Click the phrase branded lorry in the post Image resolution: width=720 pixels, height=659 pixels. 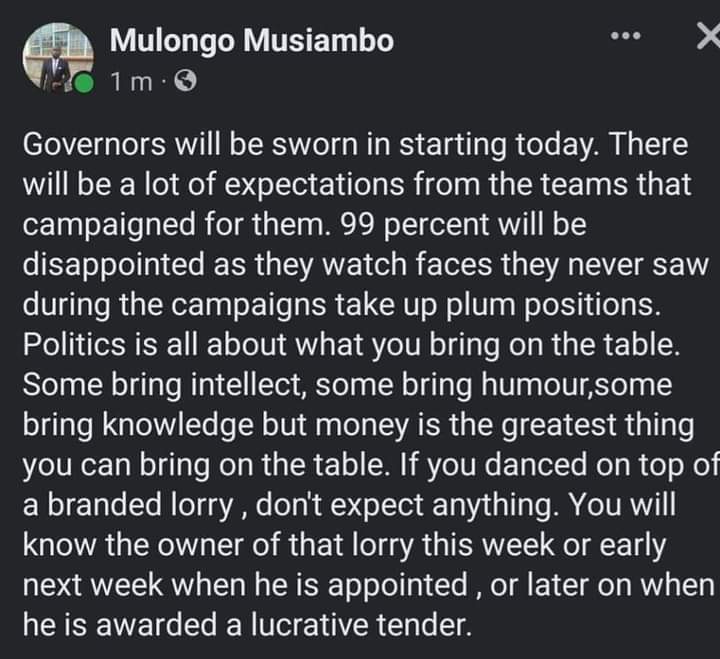tap(140, 505)
